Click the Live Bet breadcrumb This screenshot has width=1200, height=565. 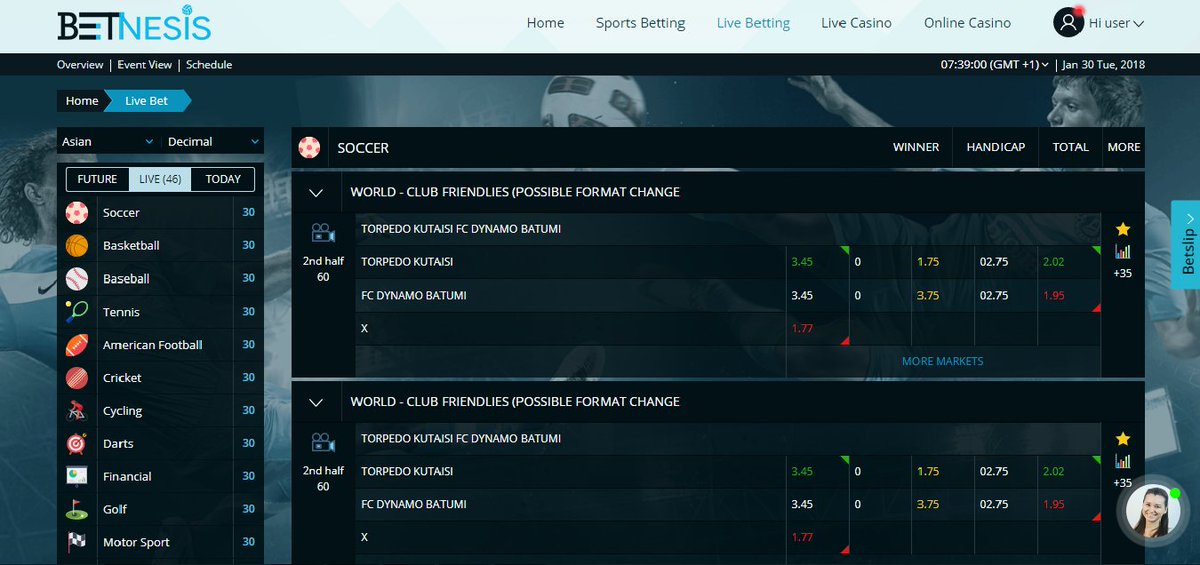pos(147,101)
